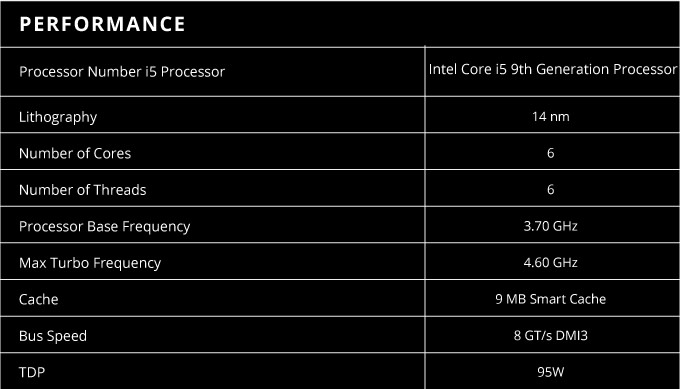
Task: Select the Cache row label
Action: point(39,299)
